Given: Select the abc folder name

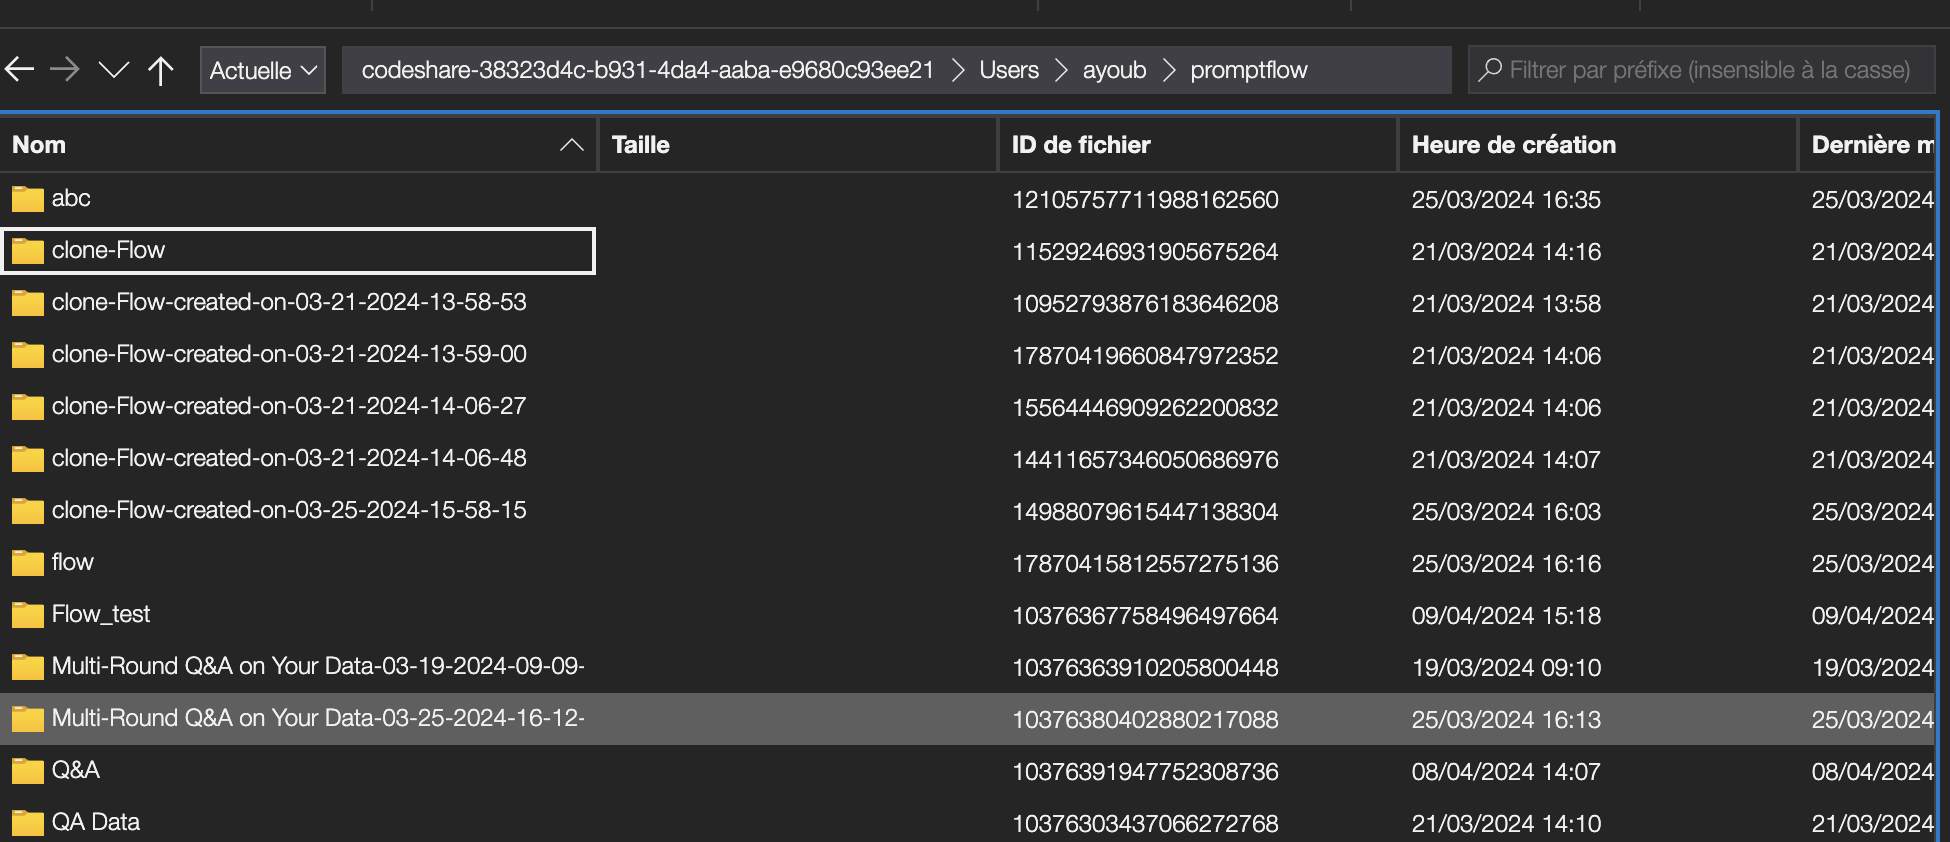Looking at the screenshot, I should click(71, 198).
